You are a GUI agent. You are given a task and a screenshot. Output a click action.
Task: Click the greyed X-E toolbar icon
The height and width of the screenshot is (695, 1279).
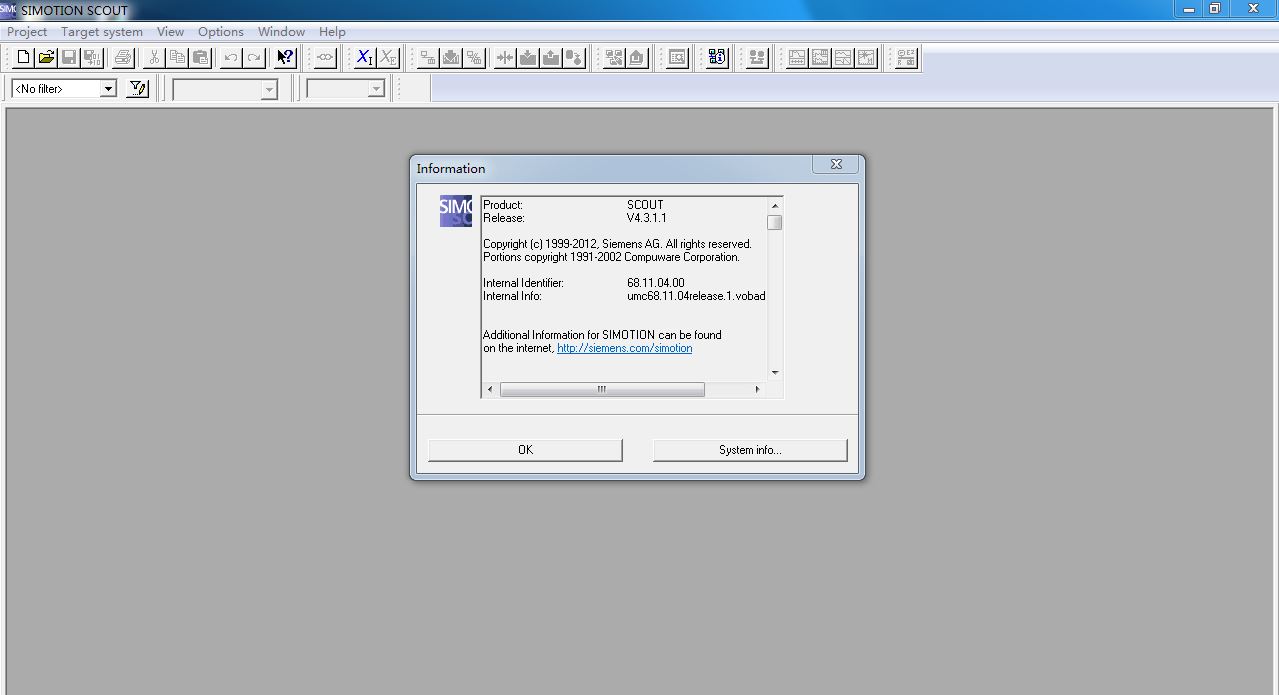click(388, 58)
